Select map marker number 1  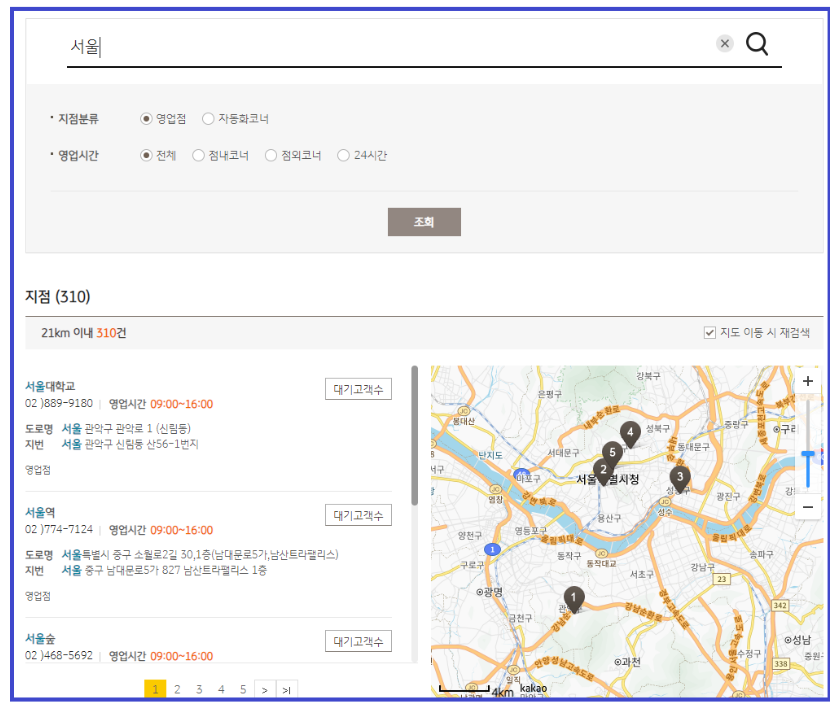[573, 599]
